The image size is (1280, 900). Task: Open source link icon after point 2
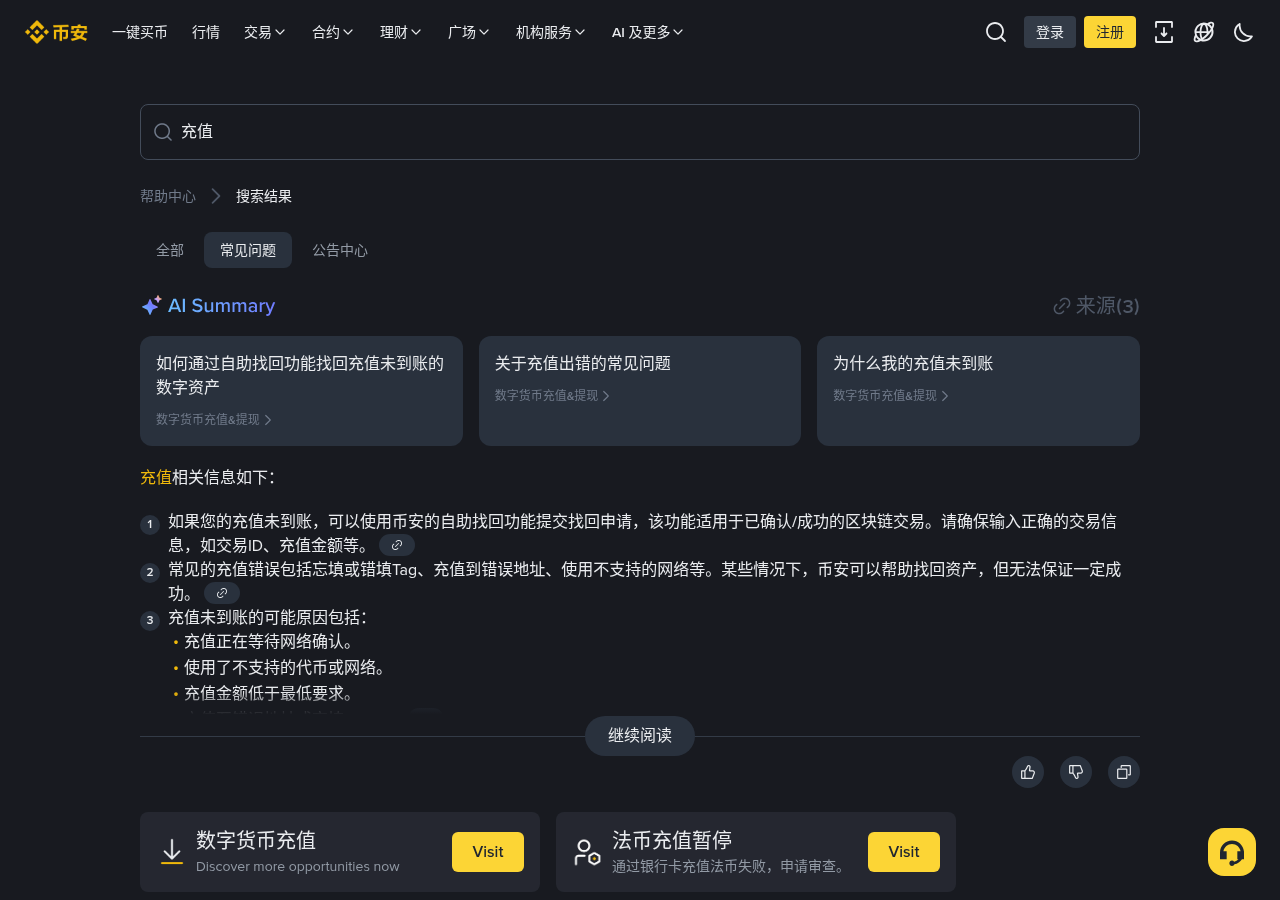pos(222,593)
